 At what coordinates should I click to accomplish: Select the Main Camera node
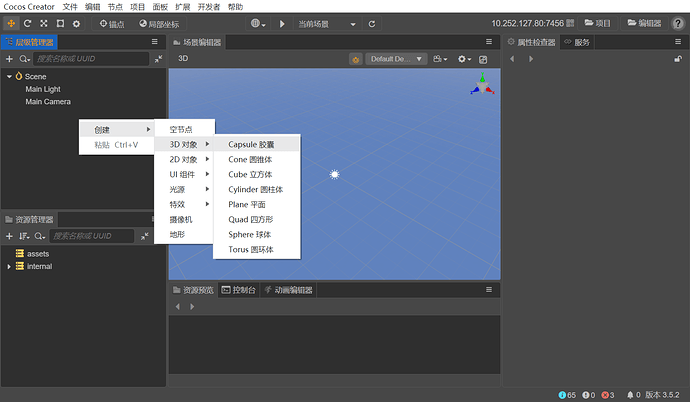(x=48, y=102)
